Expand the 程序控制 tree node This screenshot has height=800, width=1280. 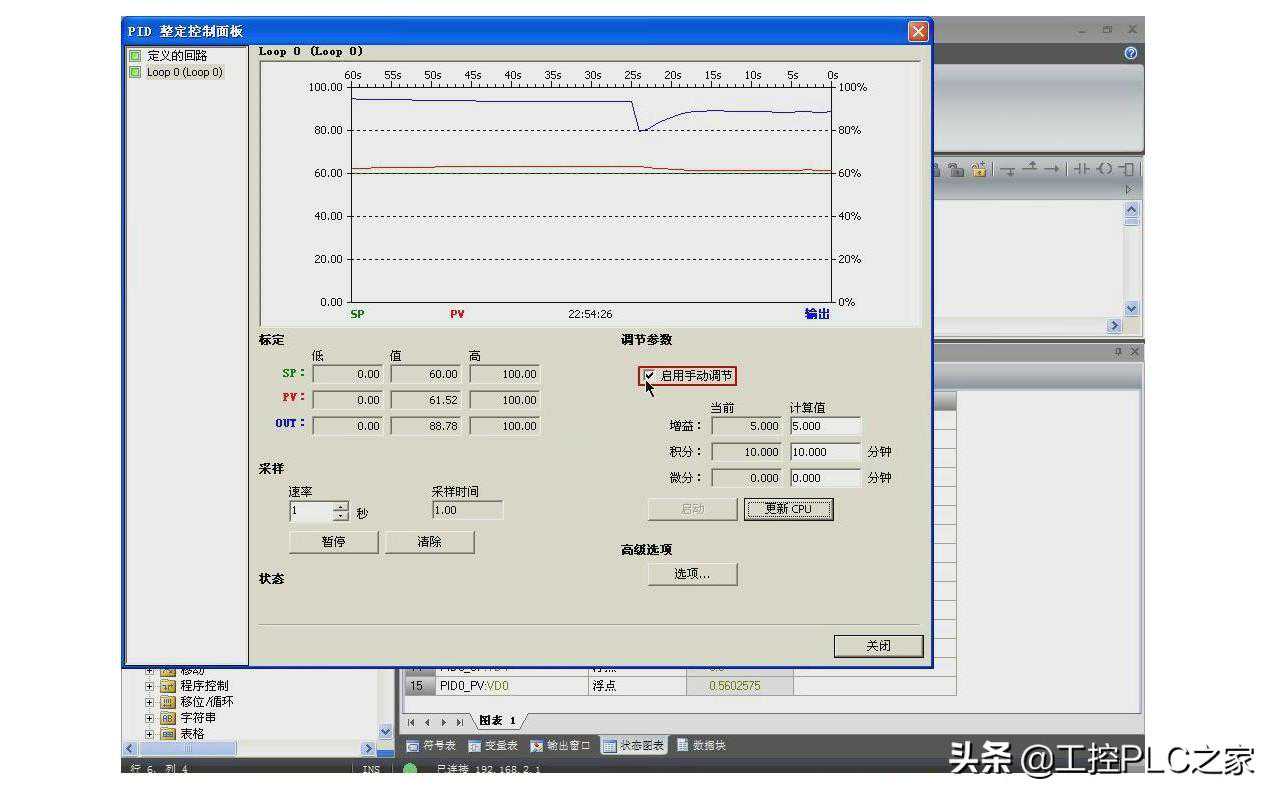[x=150, y=686]
